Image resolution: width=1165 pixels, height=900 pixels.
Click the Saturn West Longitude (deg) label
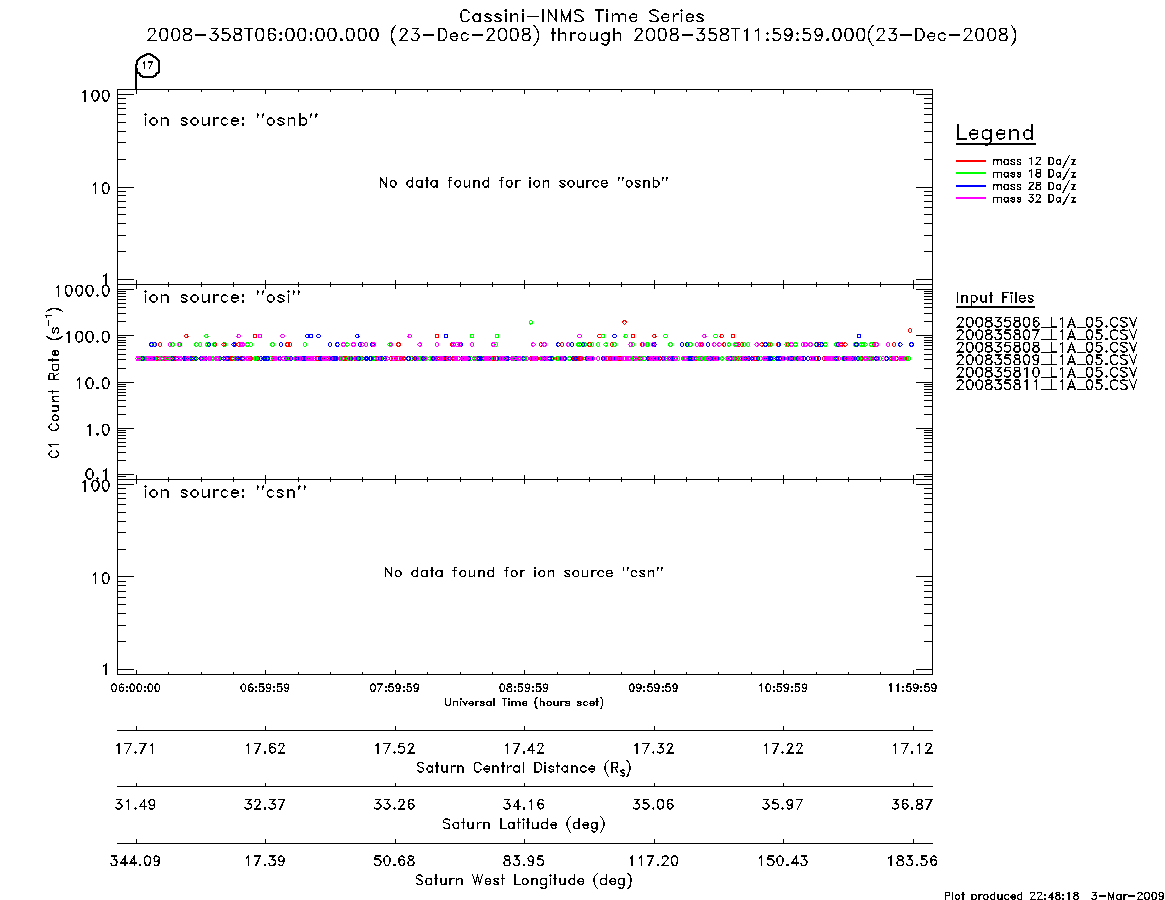pos(524,881)
